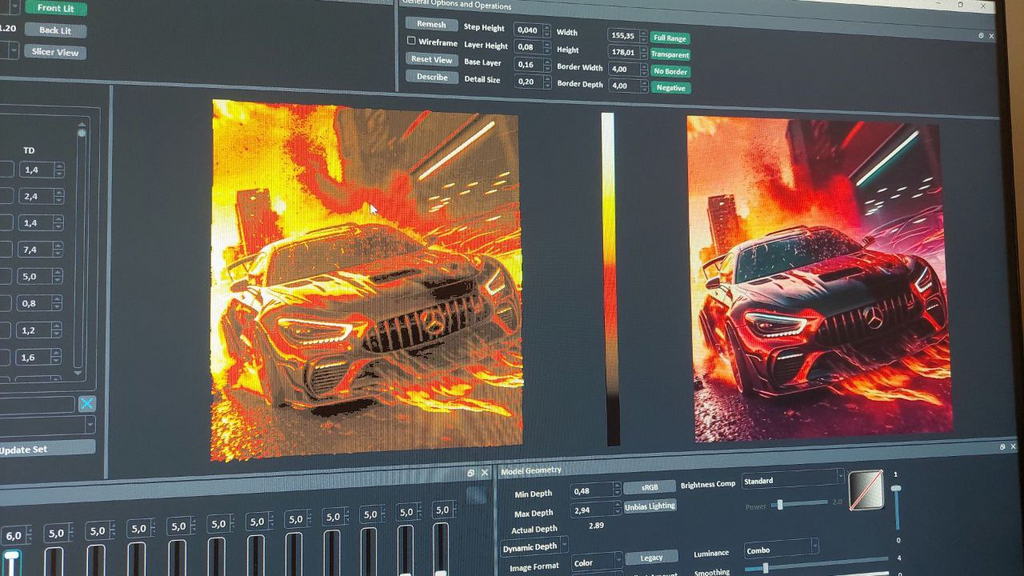Undock the Model Geometry panel via its float icon
1024x576 pixels.
tap(1002, 447)
